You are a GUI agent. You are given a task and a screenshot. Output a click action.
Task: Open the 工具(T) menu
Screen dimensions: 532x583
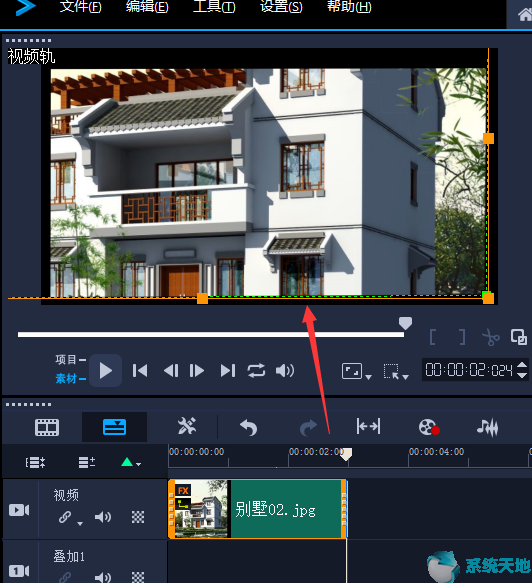[x=214, y=6]
